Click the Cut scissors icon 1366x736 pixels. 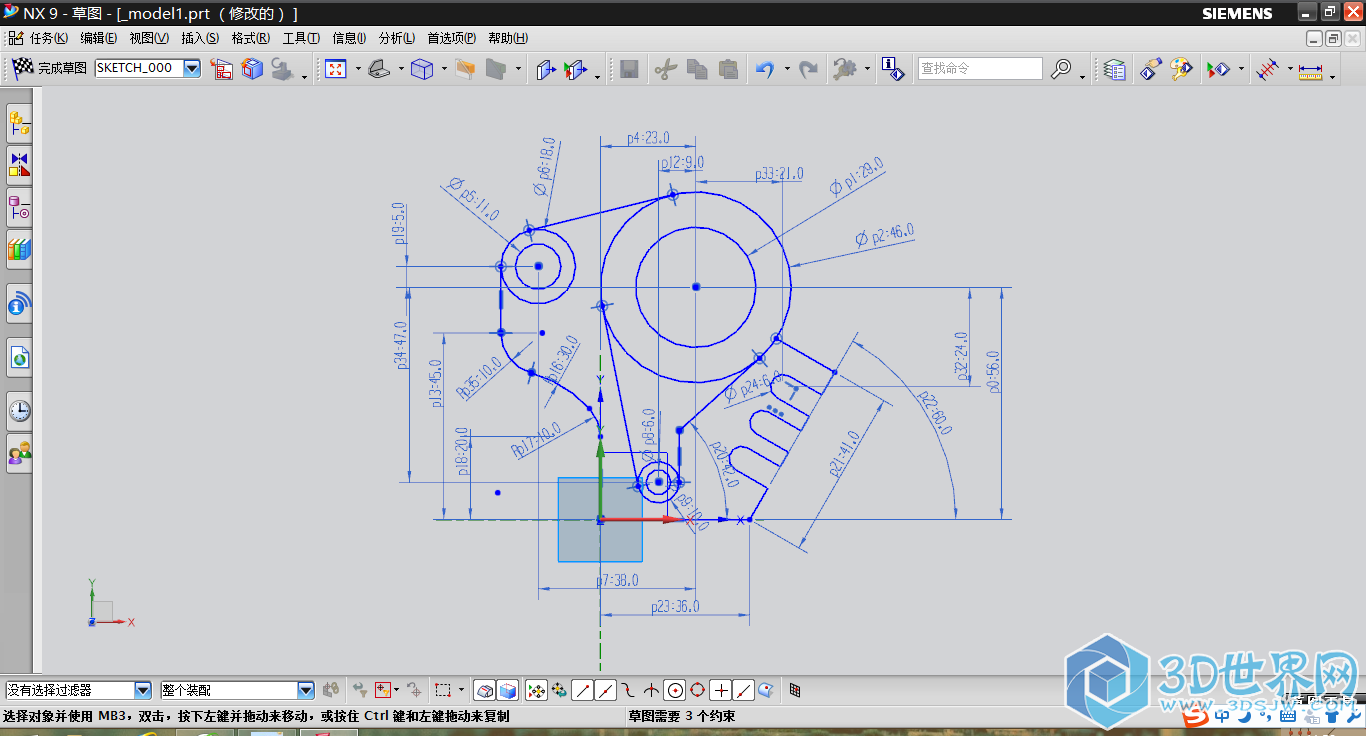666,69
